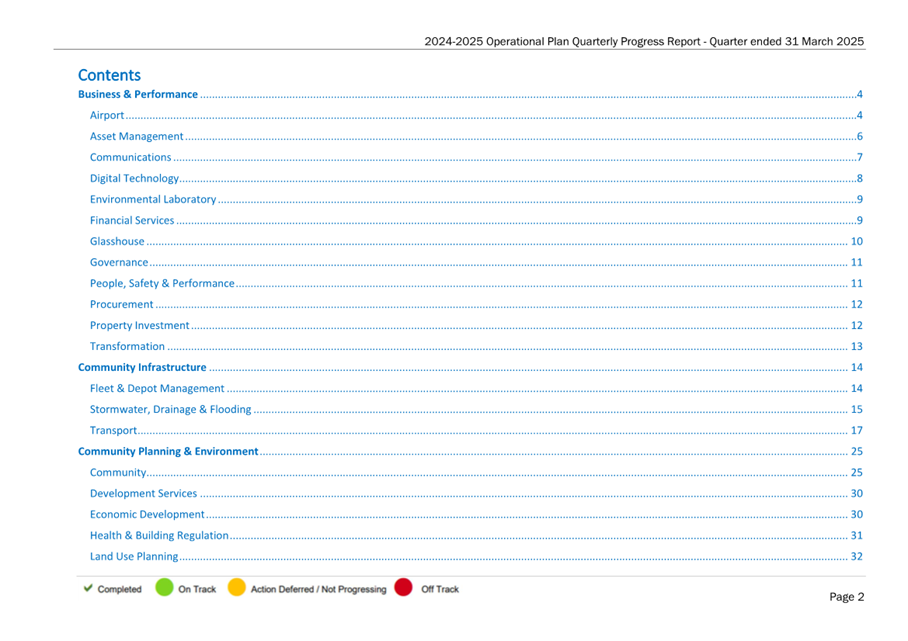Viewport: 908px width, 641px height.
Task: Click the yellow Action Deferred circle icon
Action: 237,588
